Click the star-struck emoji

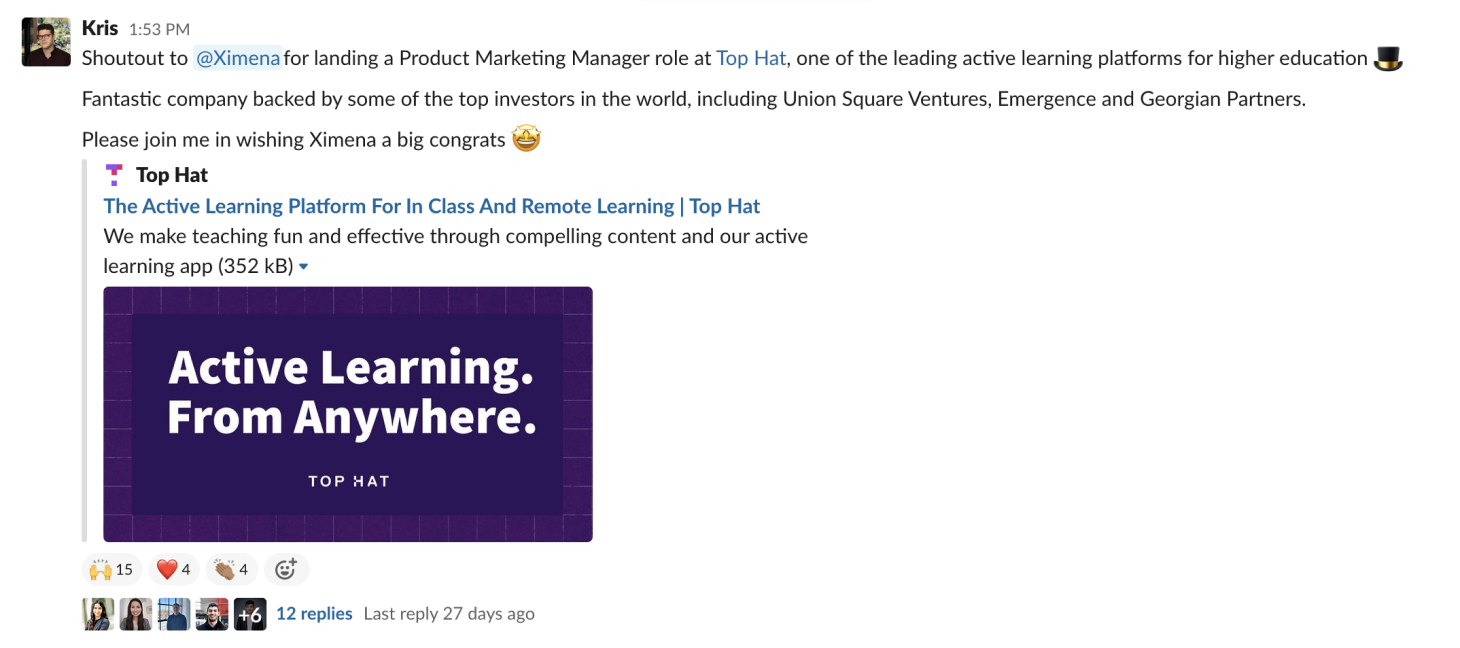(526, 139)
